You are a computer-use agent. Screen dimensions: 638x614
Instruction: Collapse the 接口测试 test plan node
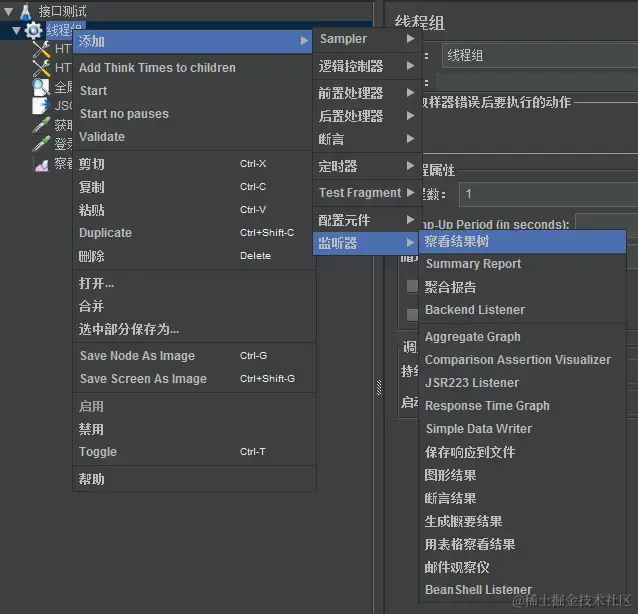pyautogui.click(x=9, y=12)
